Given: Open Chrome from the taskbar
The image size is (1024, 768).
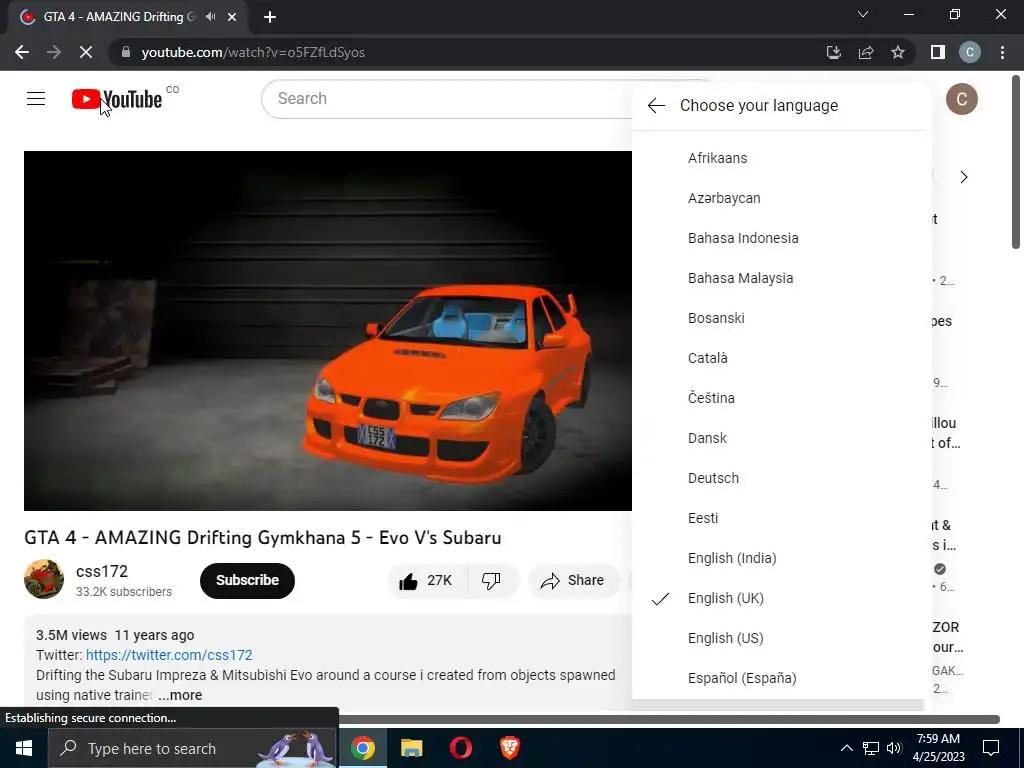Looking at the screenshot, I should pyautogui.click(x=363, y=748).
